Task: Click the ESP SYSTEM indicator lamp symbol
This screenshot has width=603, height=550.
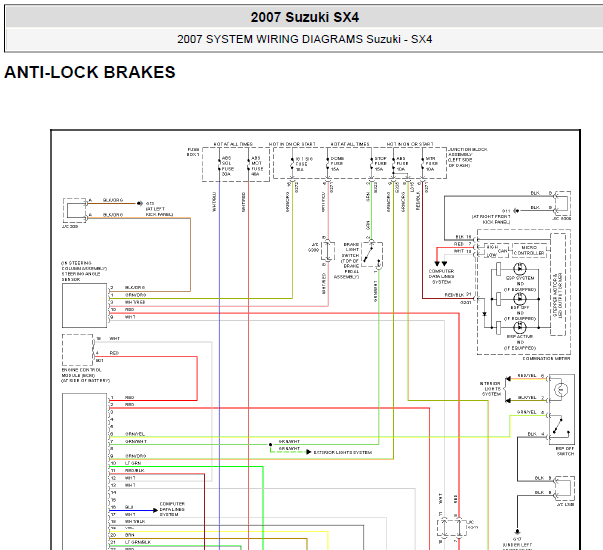Action: 520,268
